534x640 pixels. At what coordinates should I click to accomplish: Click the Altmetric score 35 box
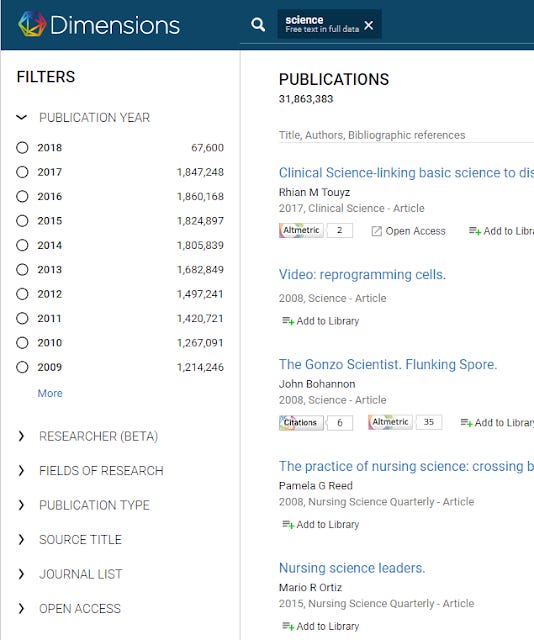(429, 422)
